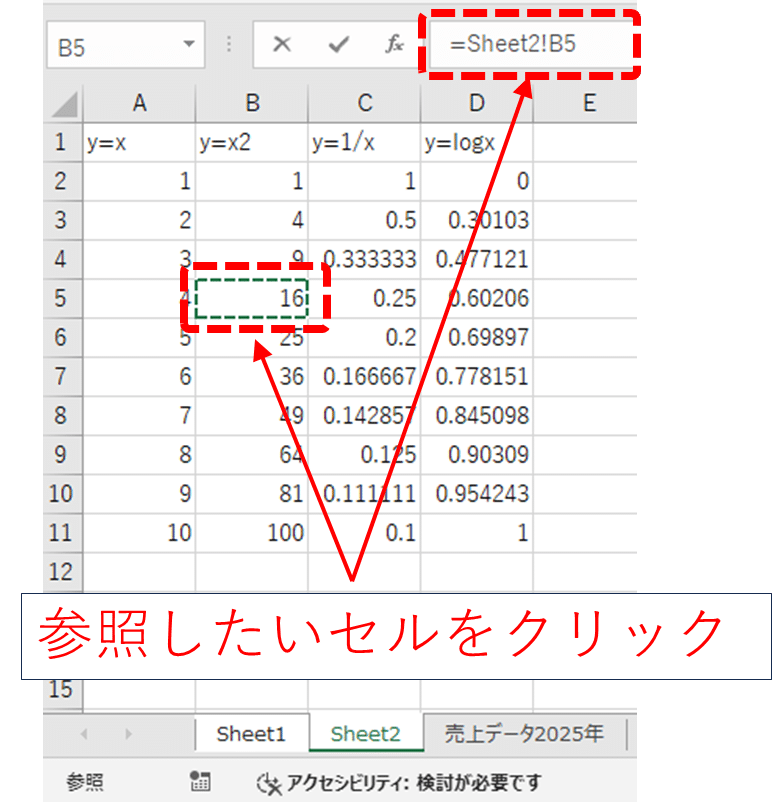Click the Enter checkmark icon in formula bar
This screenshot has width=772, height=802.
click(x=339, y=45)
